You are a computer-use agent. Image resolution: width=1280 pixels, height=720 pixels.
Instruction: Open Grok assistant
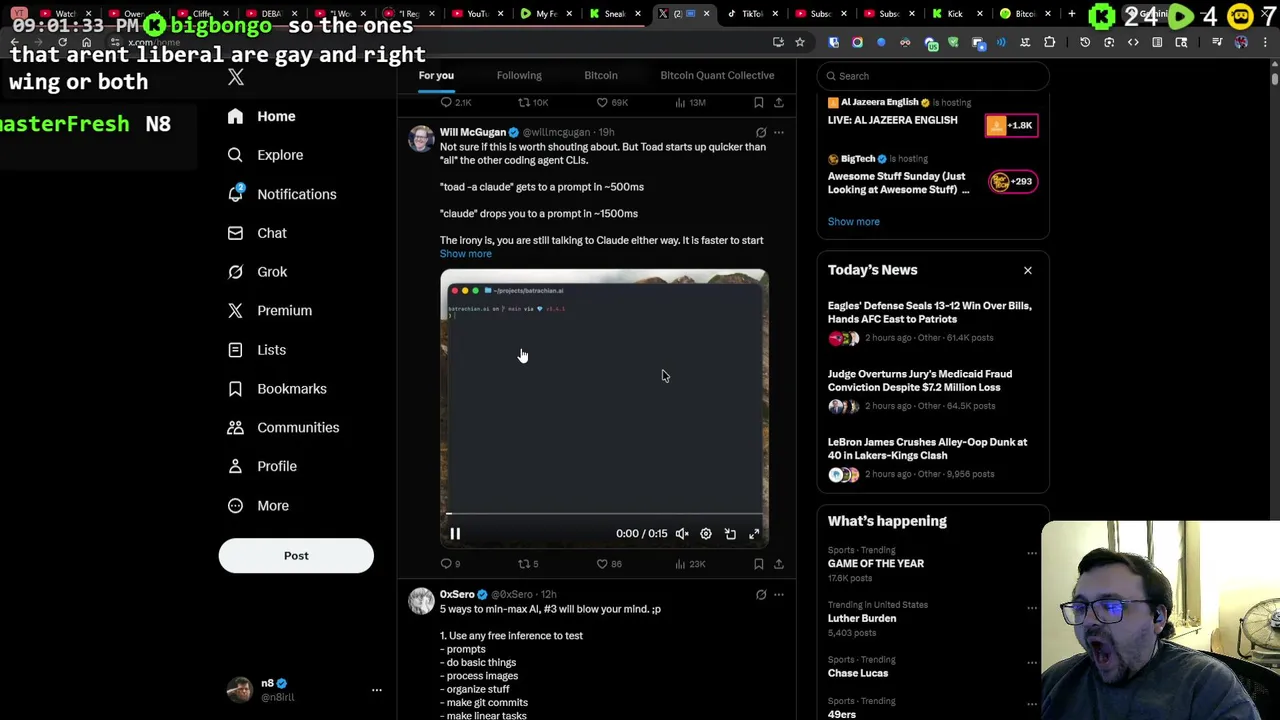click(258, 272)
